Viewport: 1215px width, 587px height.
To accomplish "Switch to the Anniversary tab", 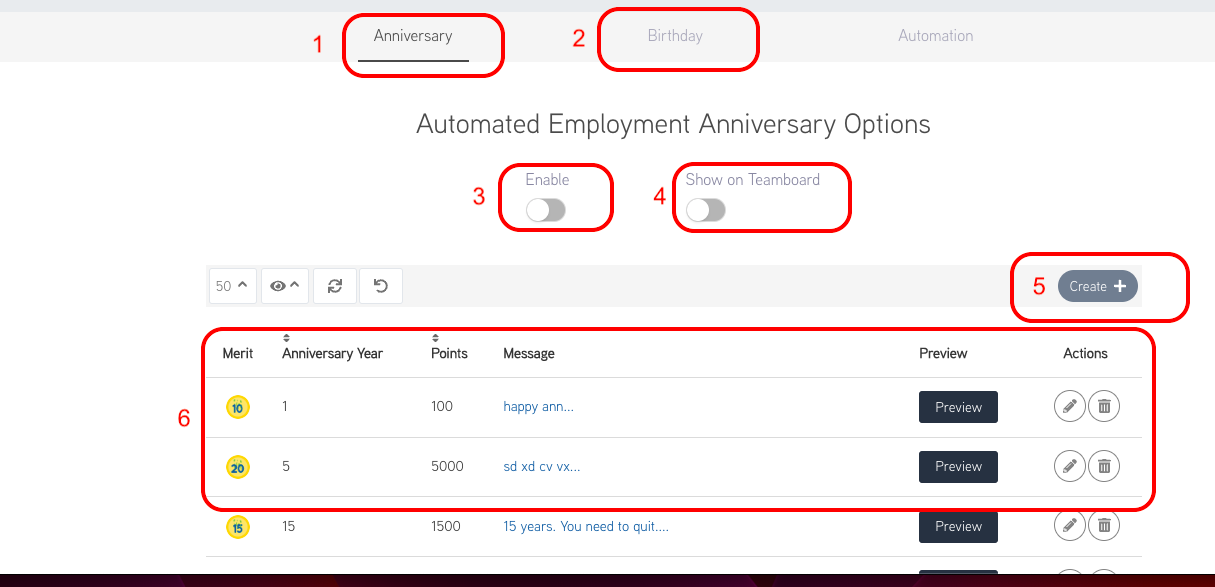I will 413,36.
